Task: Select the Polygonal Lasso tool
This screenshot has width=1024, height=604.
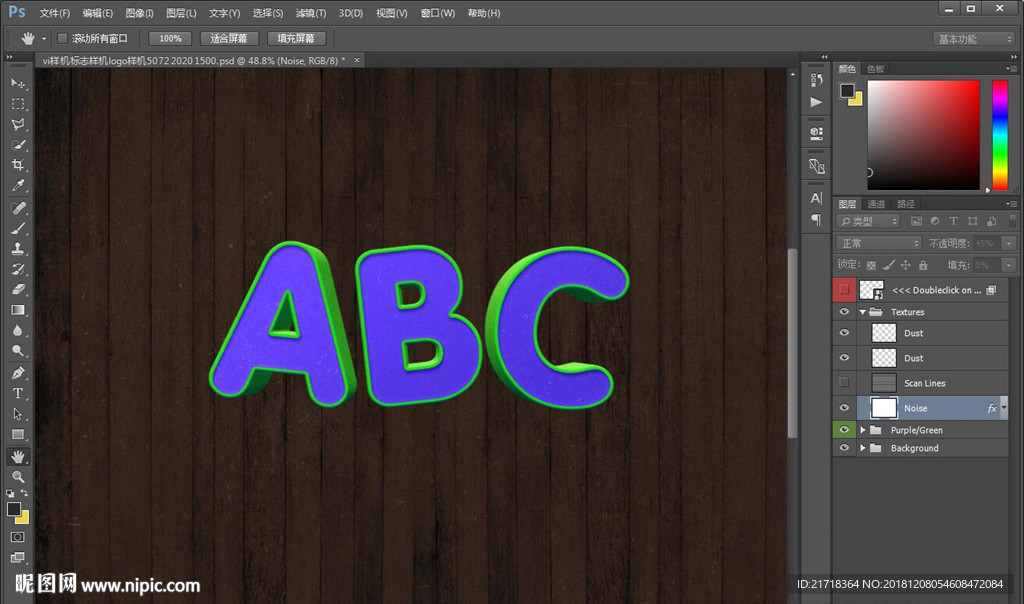Action: click(18, 124)
